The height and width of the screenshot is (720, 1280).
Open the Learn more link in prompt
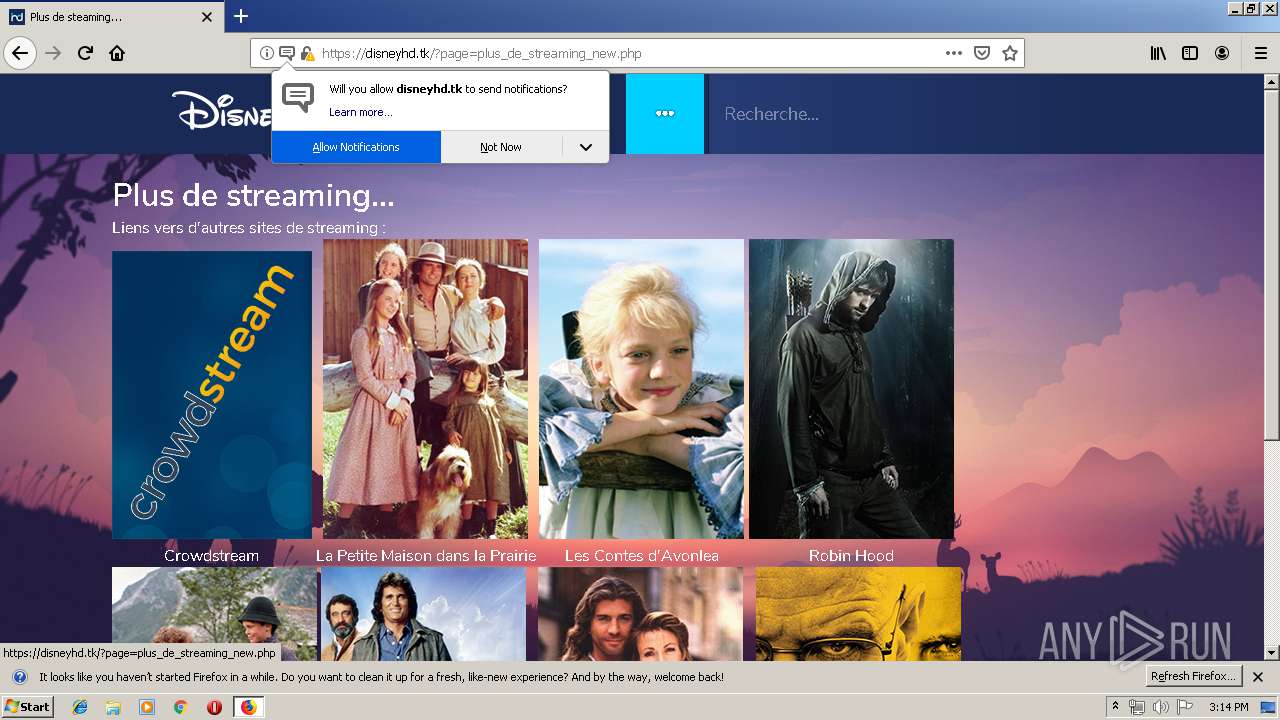pos(360,112)
